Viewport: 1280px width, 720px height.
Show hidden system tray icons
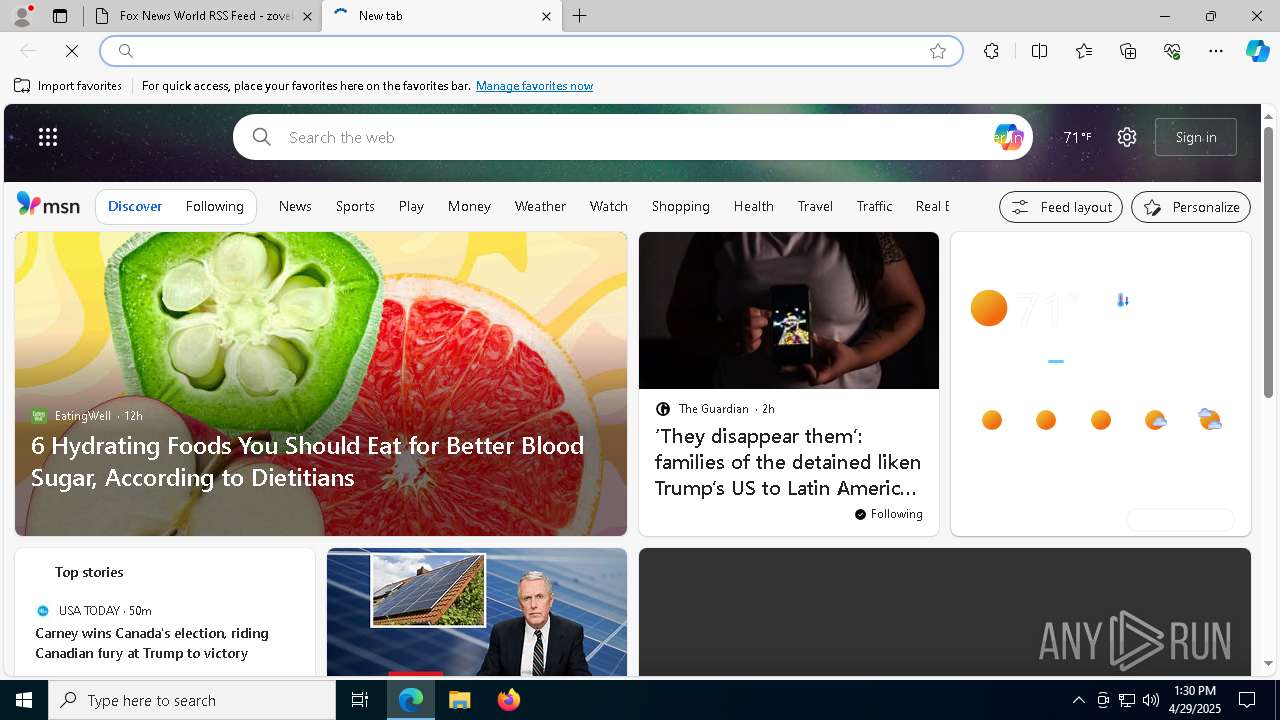pyautogui.click(x=1078, y=700)
